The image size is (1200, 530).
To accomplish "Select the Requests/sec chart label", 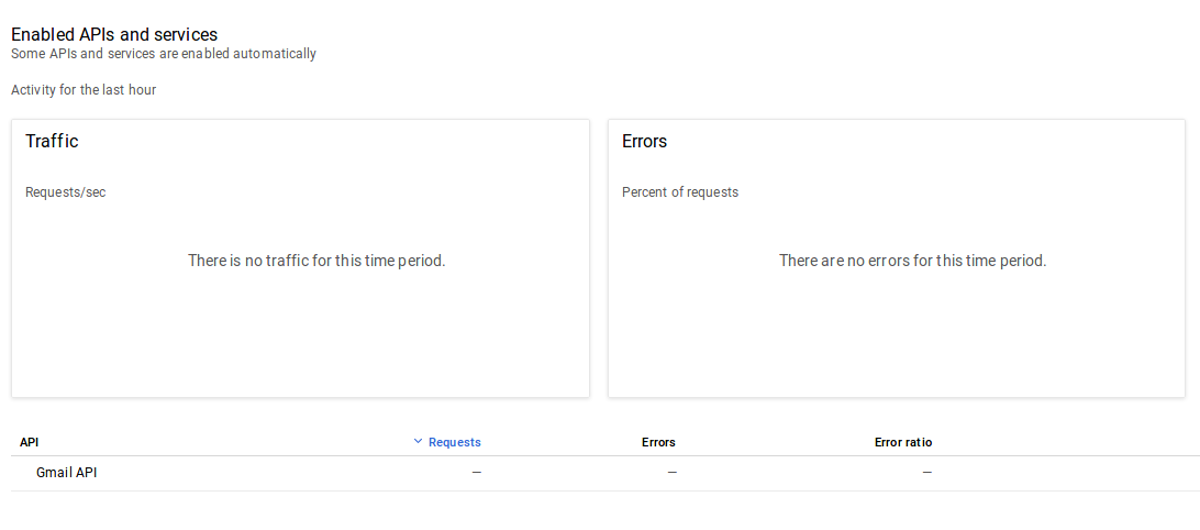I will 65,192.
